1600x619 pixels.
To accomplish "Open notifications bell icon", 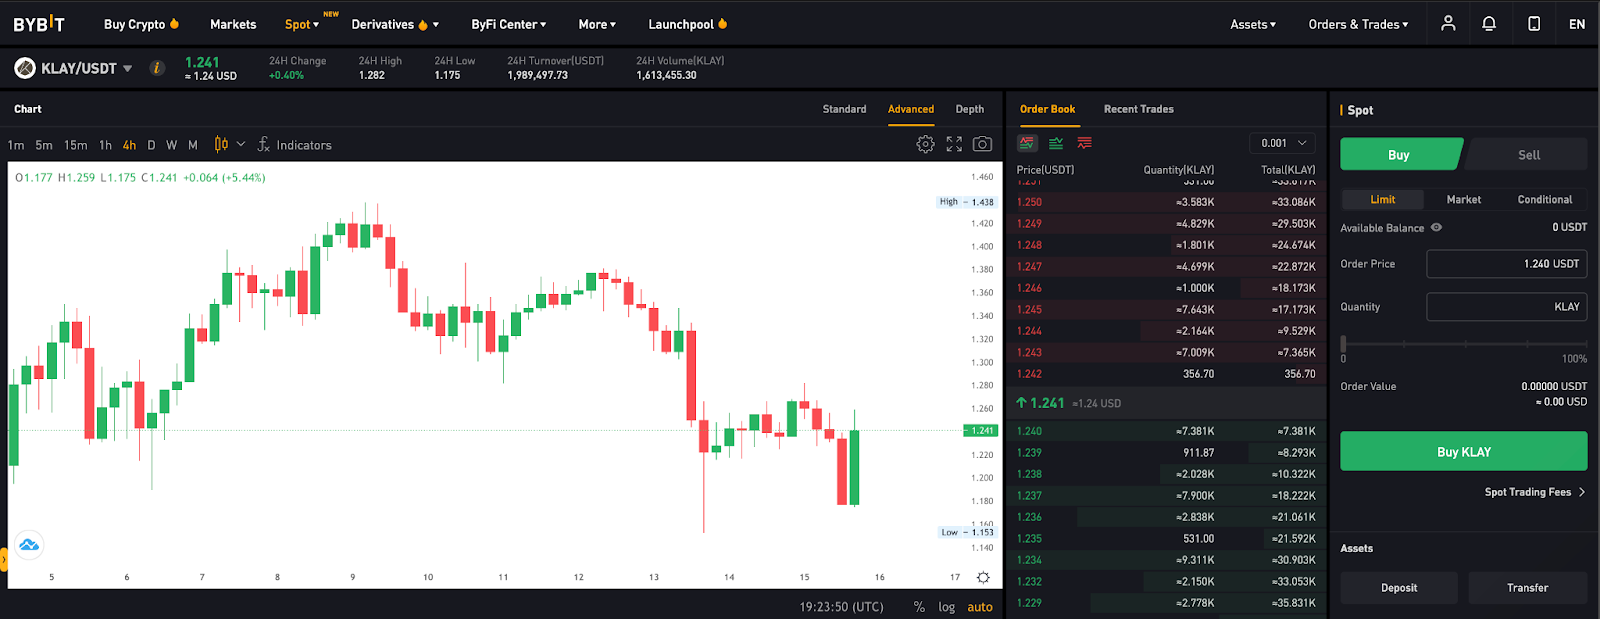I will (1489, 23).
